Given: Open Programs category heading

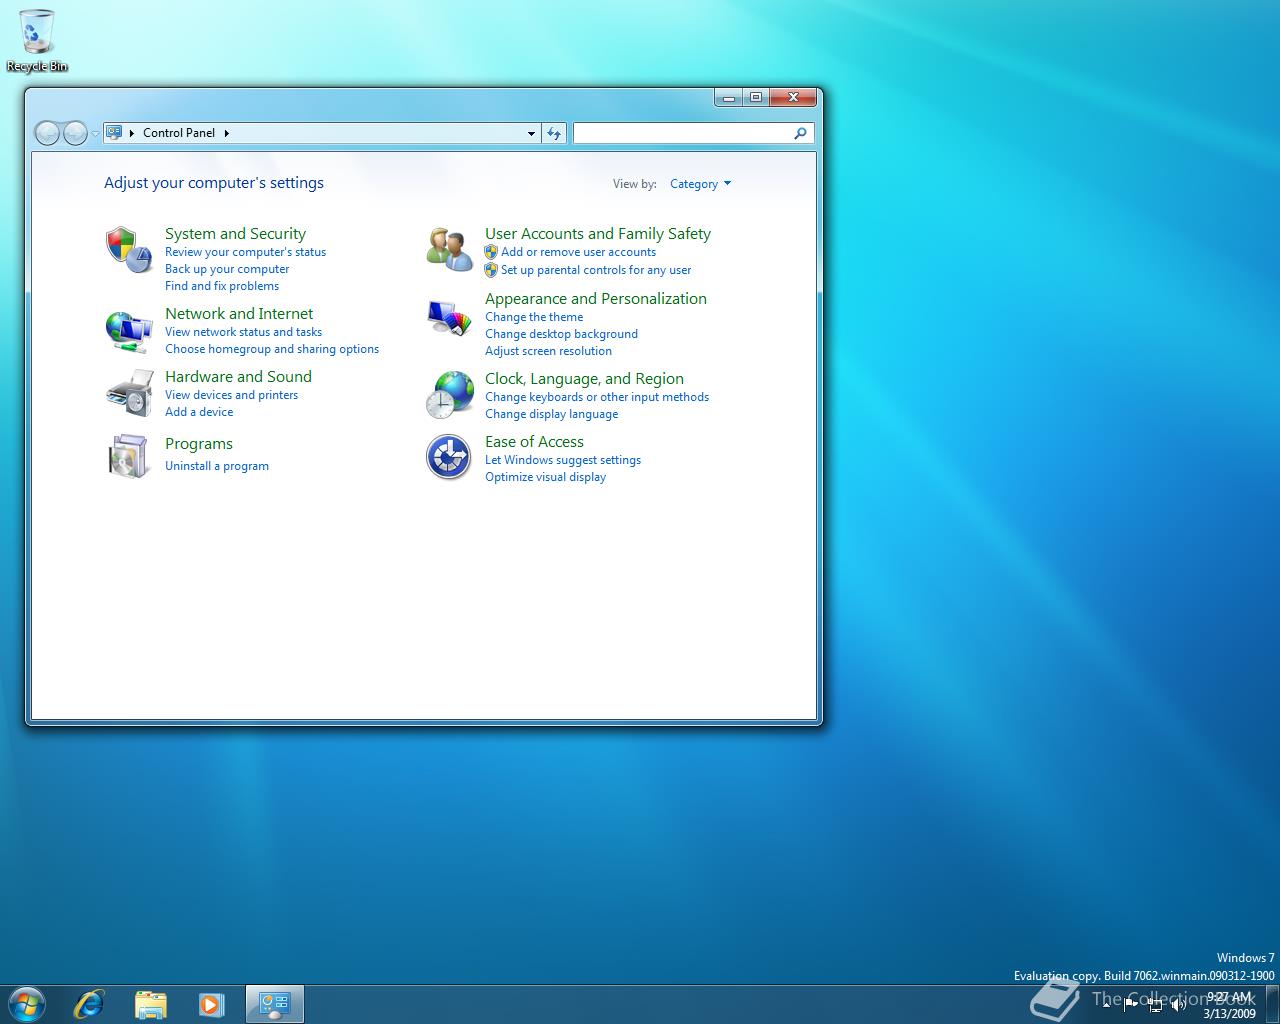Looking at the screenshot, I should pos(199,444).
